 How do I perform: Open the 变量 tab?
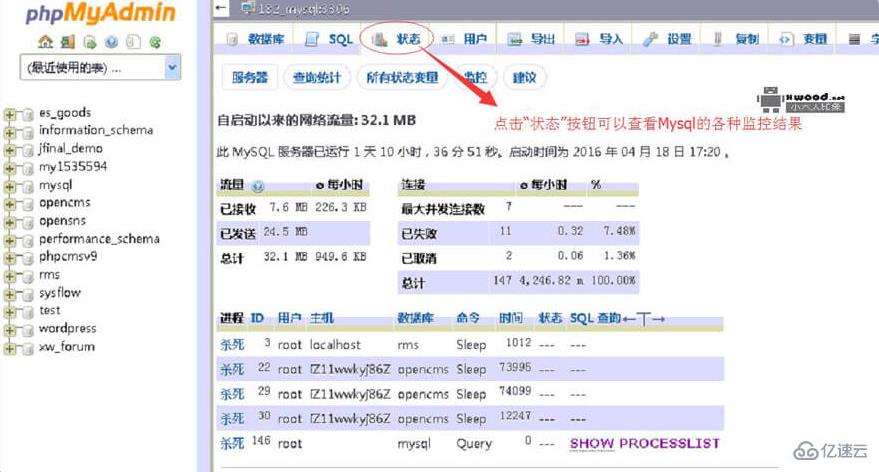pos(803,39)
